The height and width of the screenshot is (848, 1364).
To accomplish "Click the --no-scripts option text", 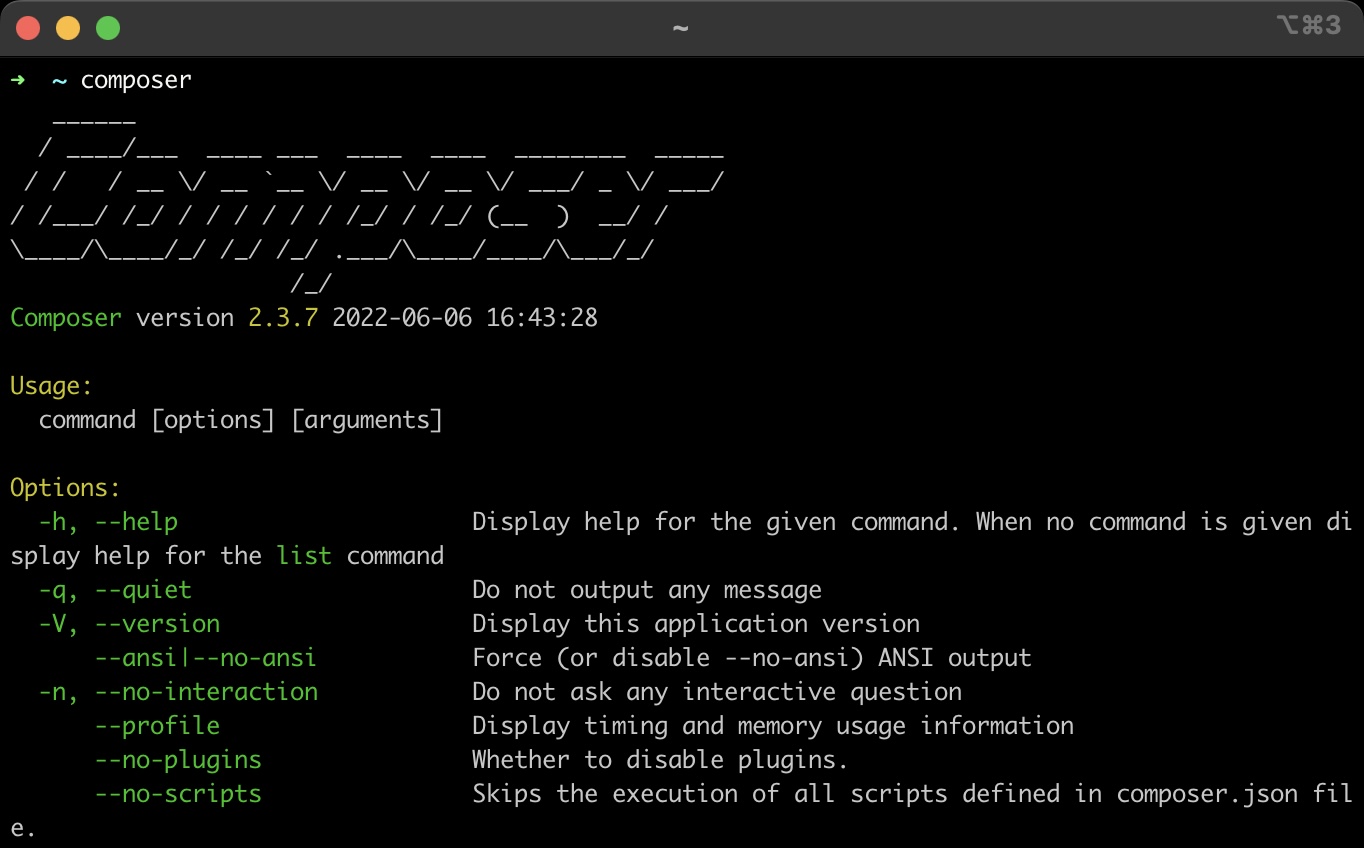I will pos(178,793).
